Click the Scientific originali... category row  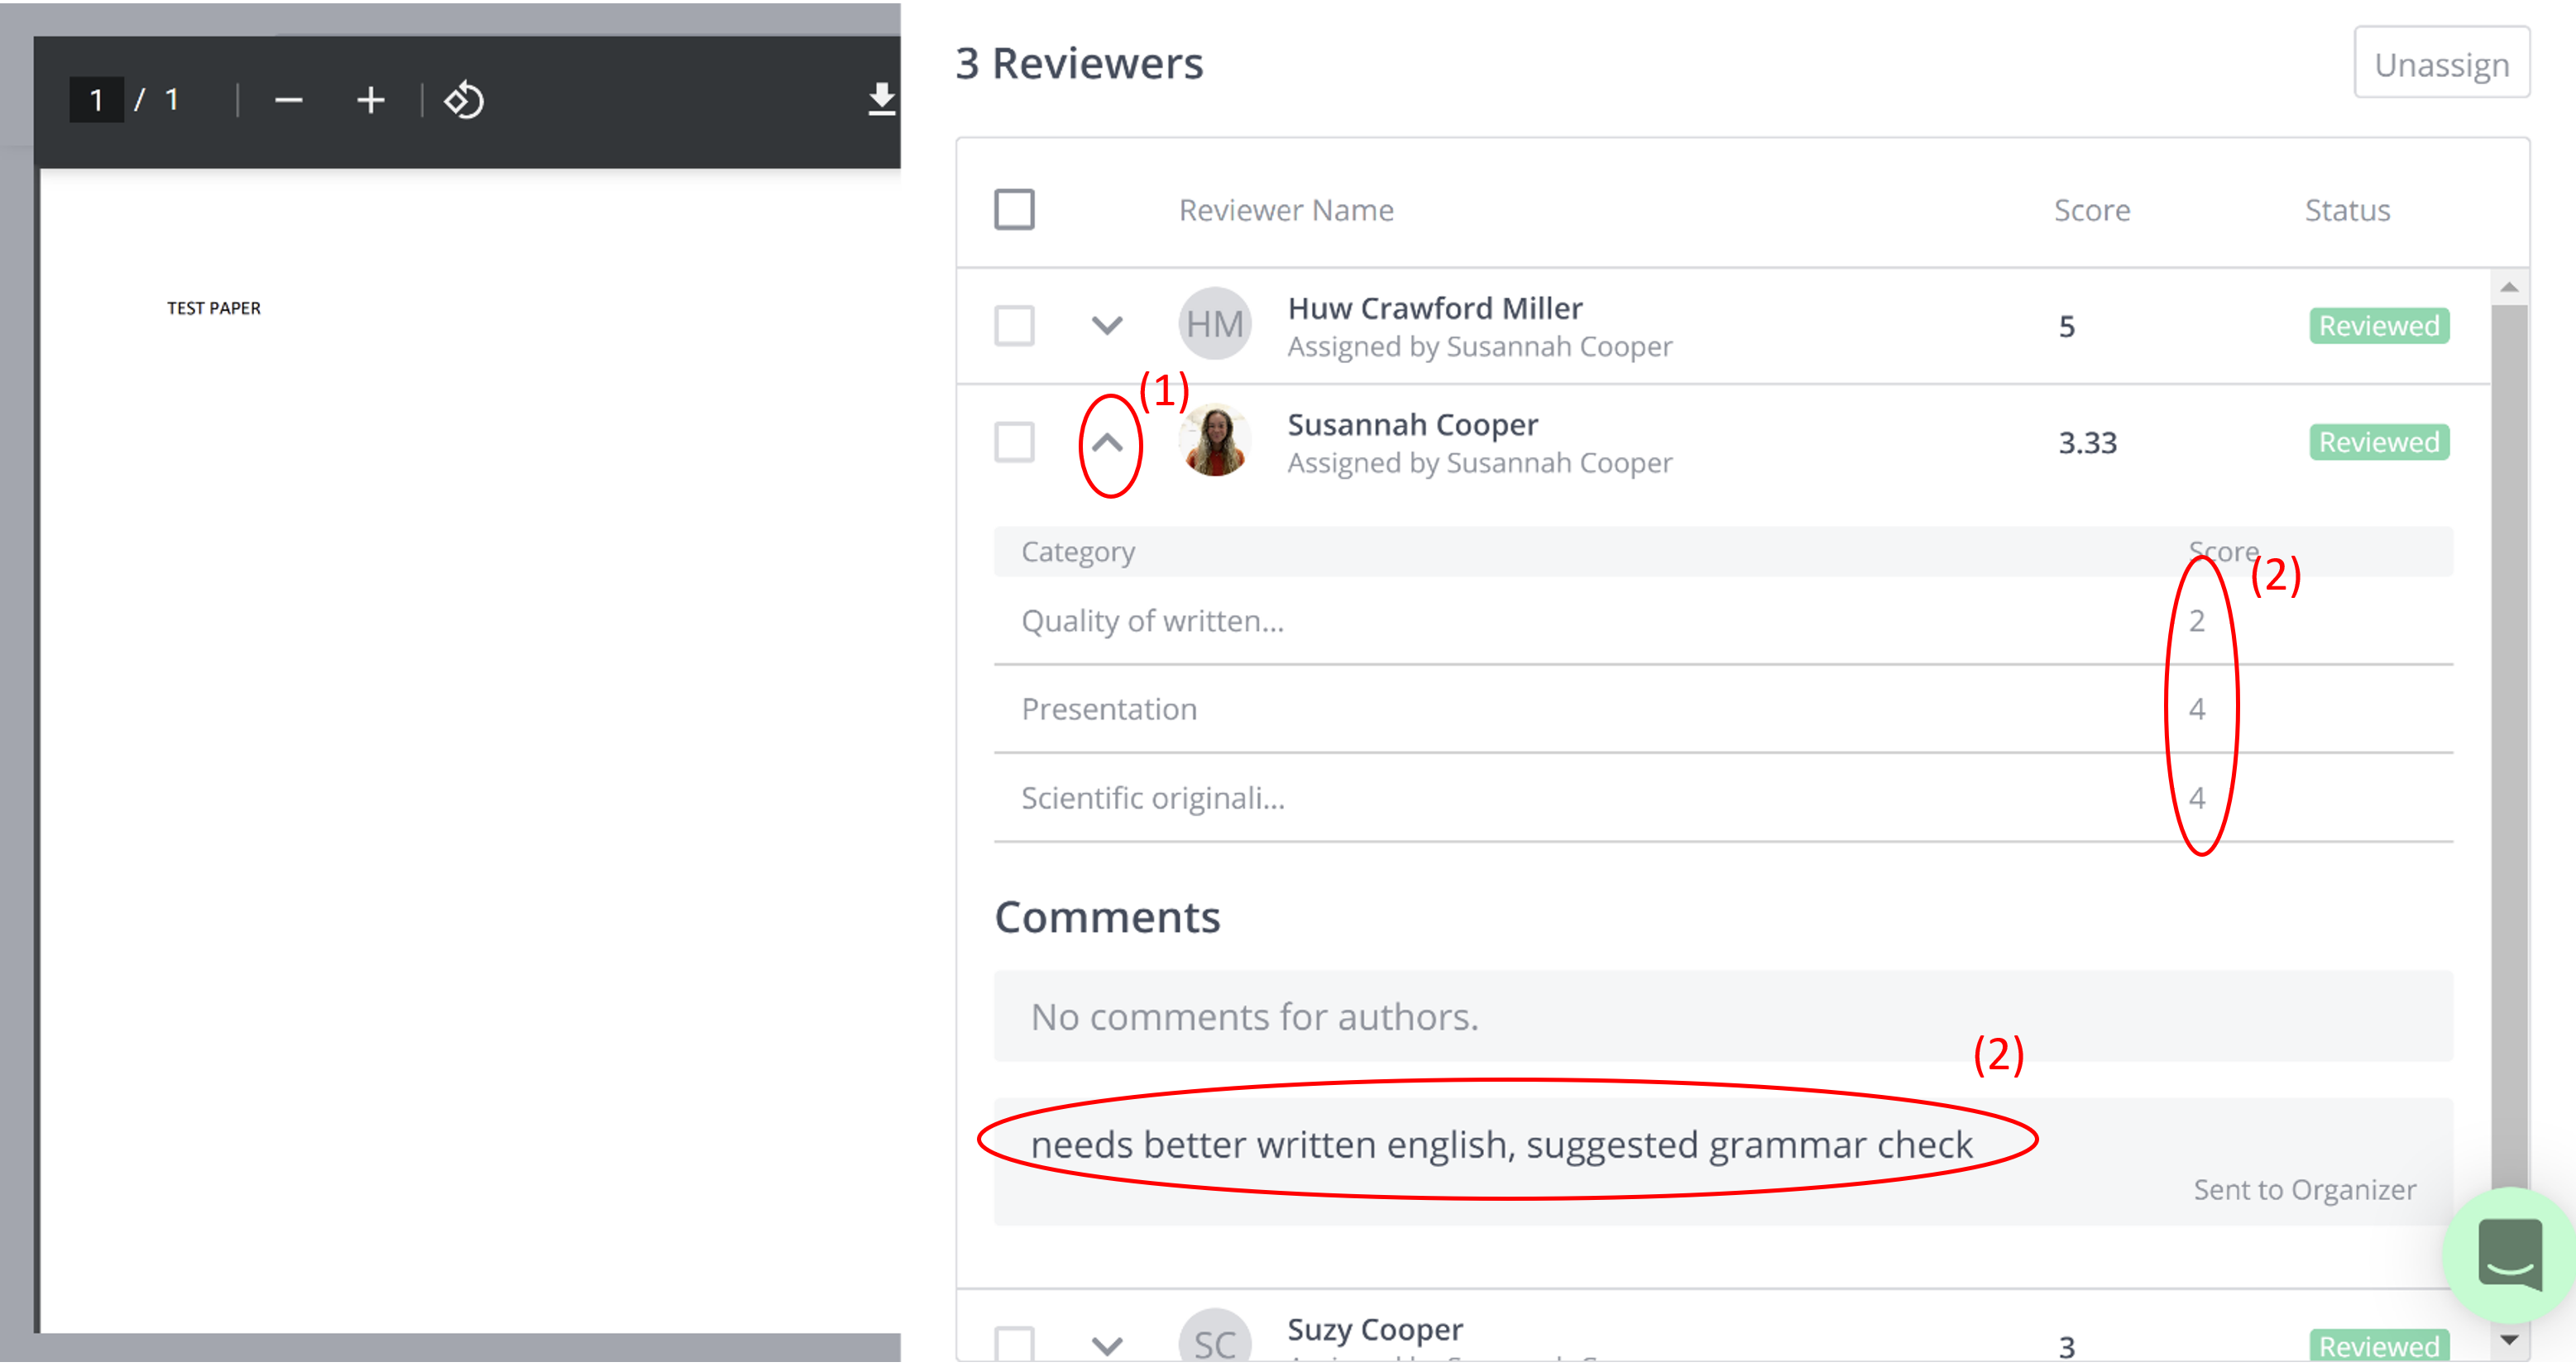[1723, 798]
